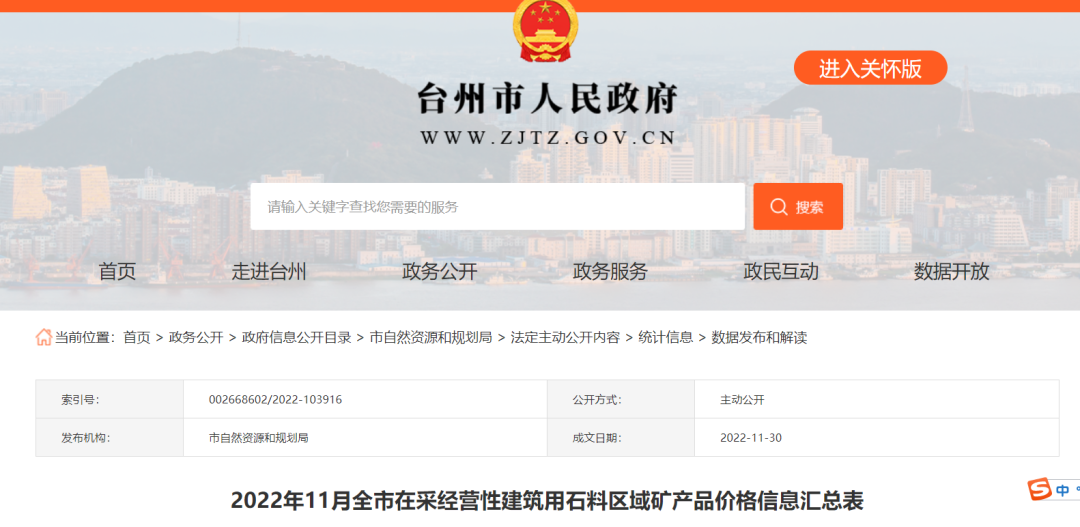Viewport: 1080px width, 527px height.
Task: Select 政务公开 in the main navigation bar
Action: click(440, 271)
